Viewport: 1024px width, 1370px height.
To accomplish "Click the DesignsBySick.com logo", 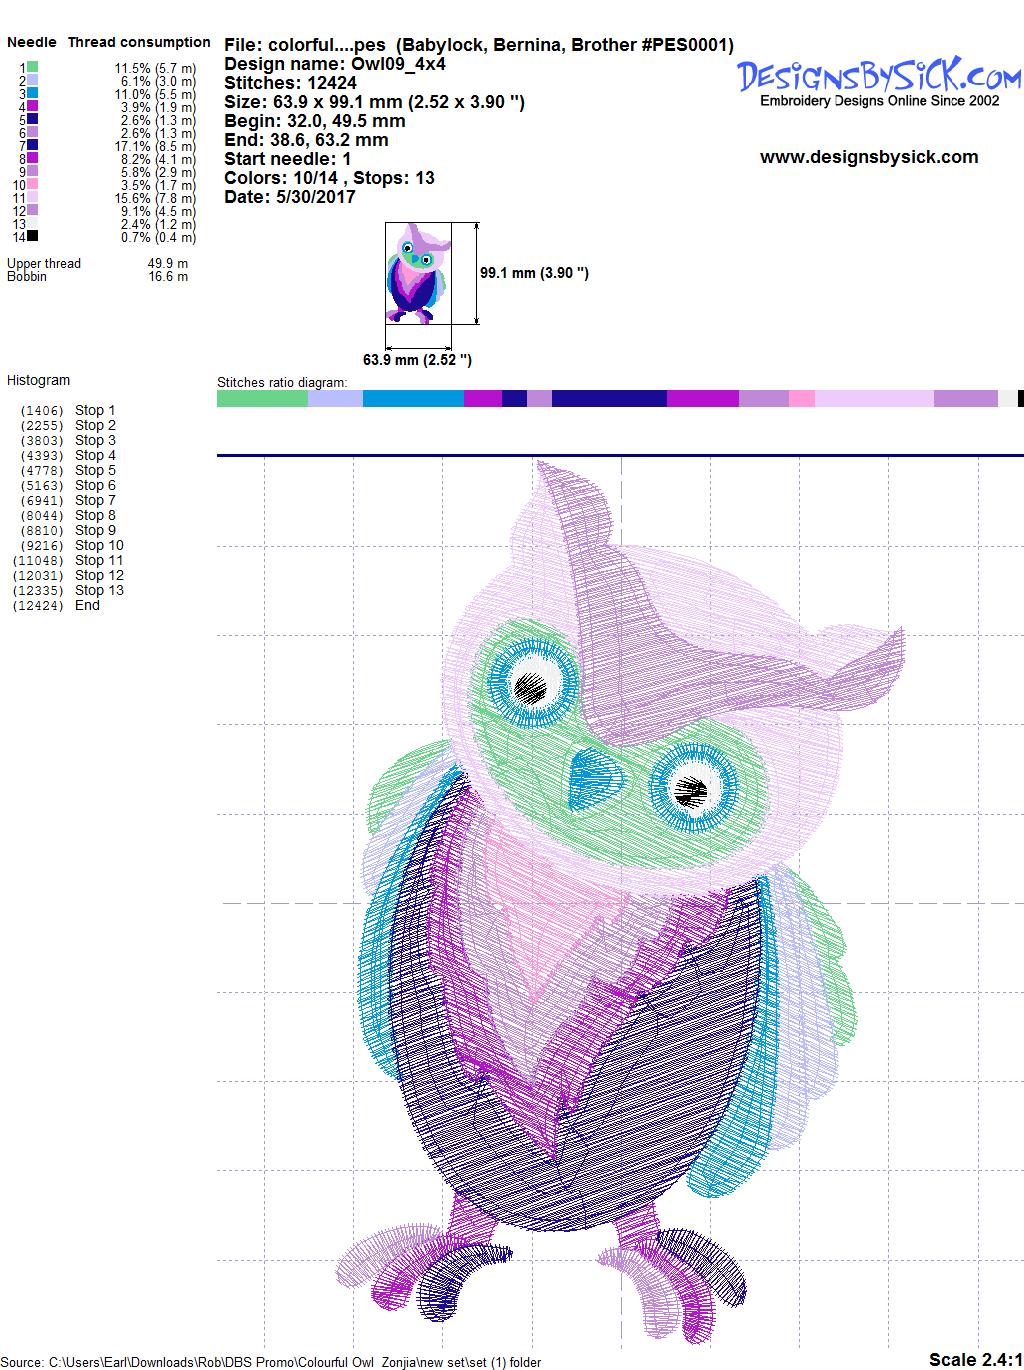I will [878, 76].
